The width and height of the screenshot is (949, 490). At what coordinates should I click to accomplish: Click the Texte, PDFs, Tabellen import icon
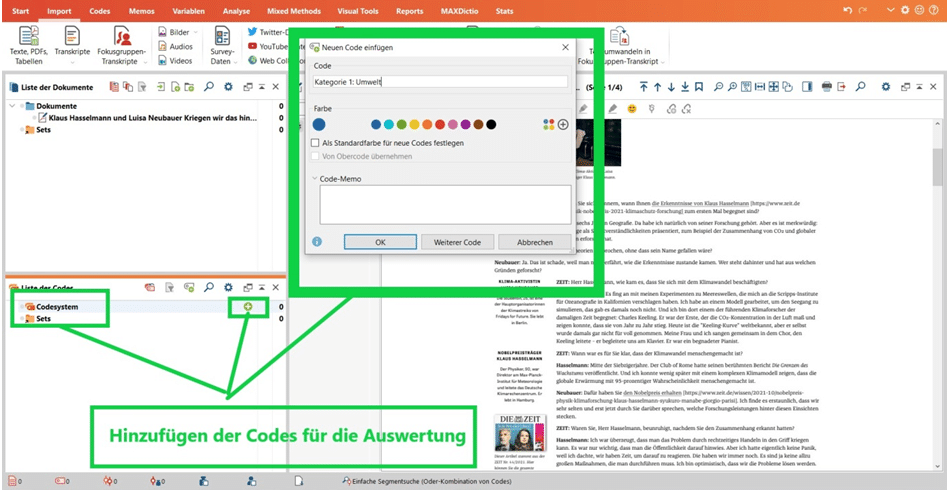[28, 35]
